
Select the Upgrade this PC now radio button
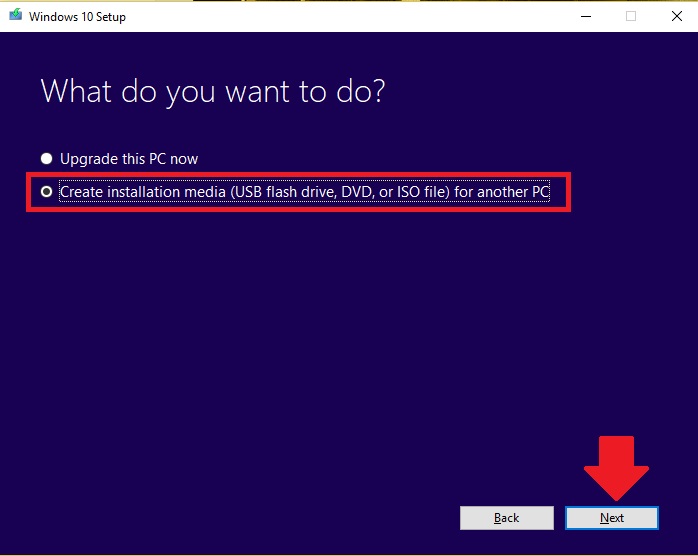point(46,158)
